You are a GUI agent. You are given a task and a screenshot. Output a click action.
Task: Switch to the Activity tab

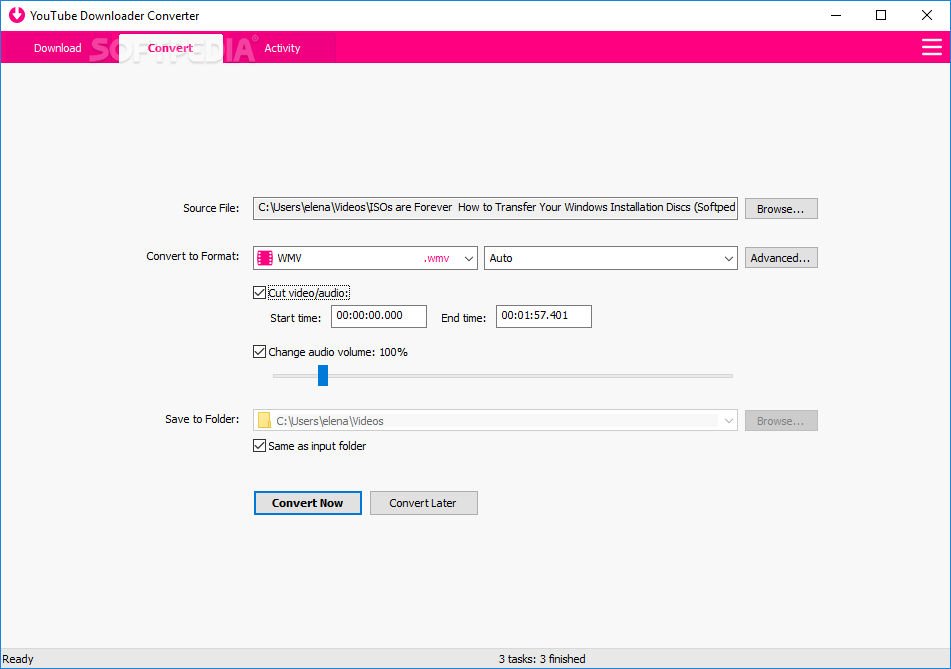[282, 48]
